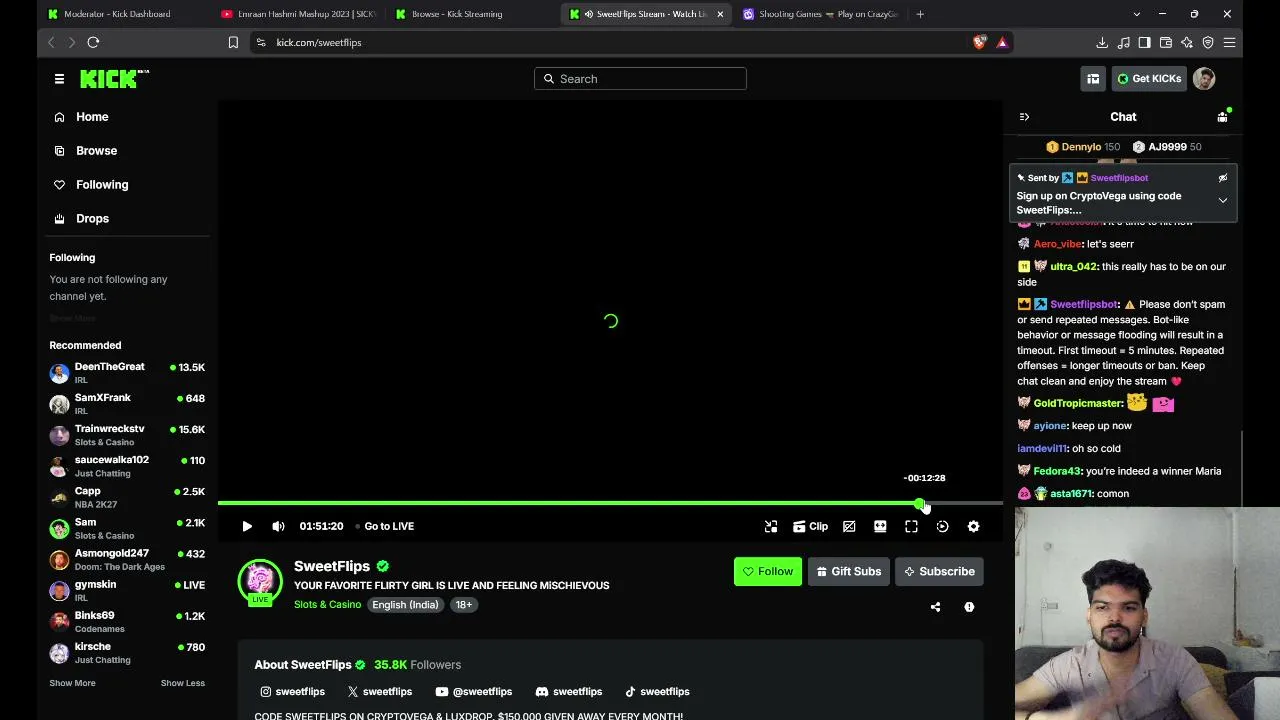The height and width of the screenshot is (720, 1280).
Task: Toggle theater mode in the video player
Action: [x=880, y=526]
